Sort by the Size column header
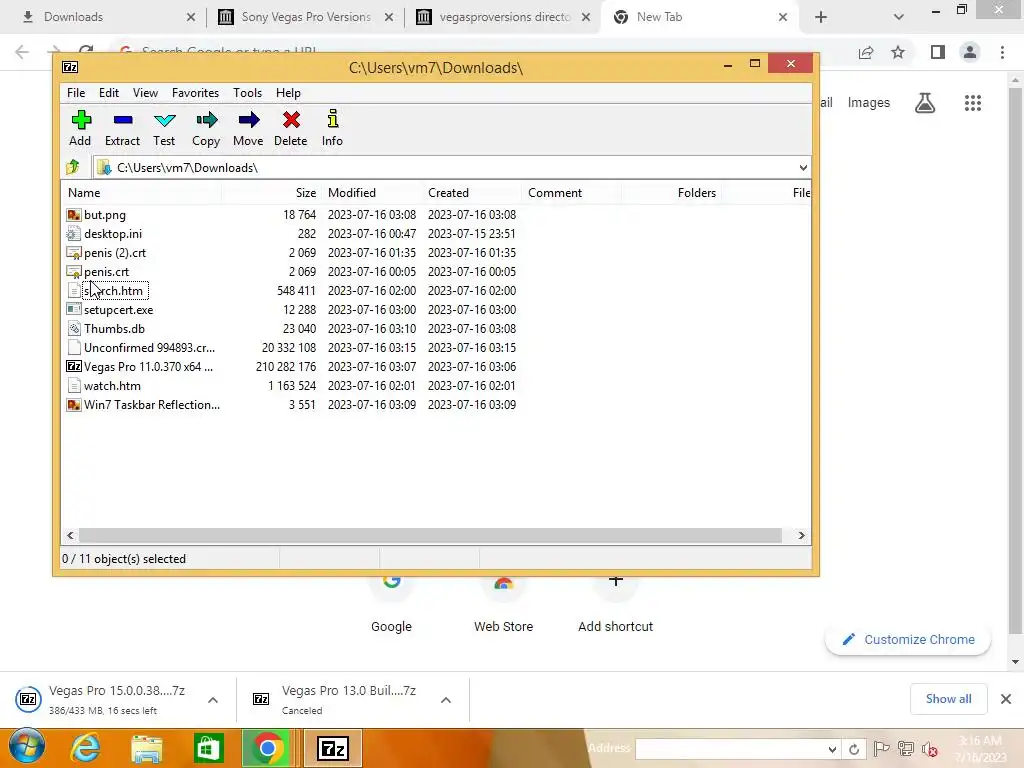Screen dimensions: 1024x768 click(x=270, y=193)
